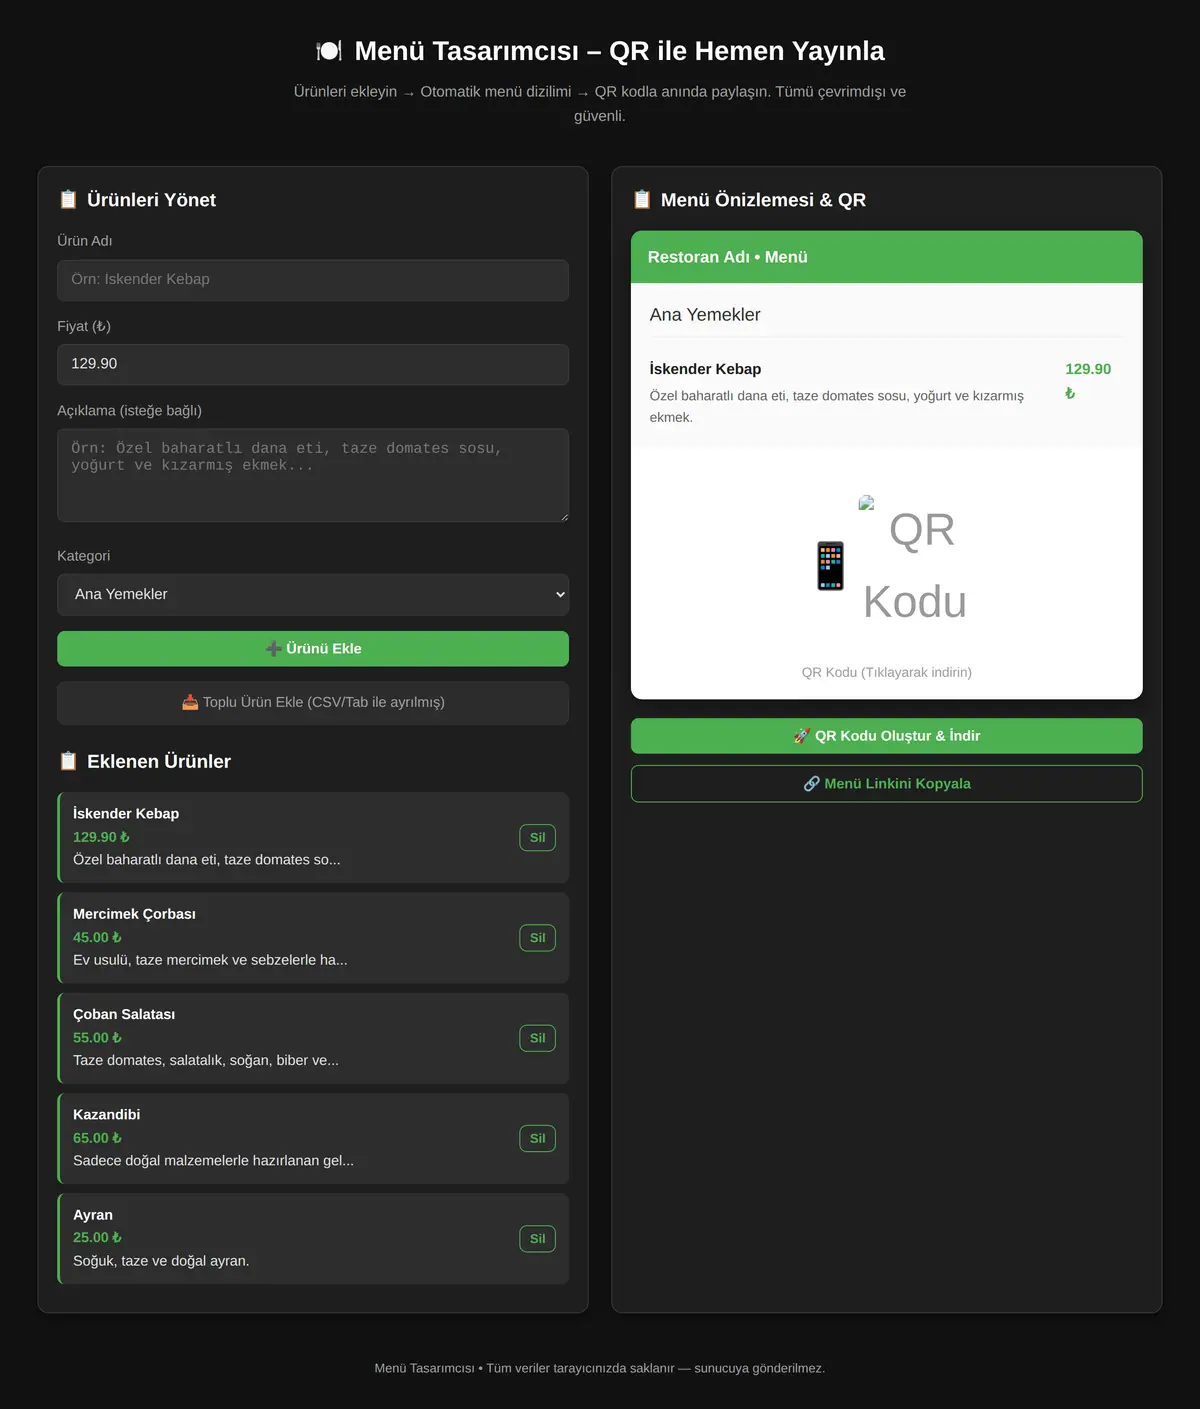Image resolution: width=1200 pixels, height=1409 pixels.
Task: Click the resize handle of the Açıklama textarea
Action: coord(563,516)
